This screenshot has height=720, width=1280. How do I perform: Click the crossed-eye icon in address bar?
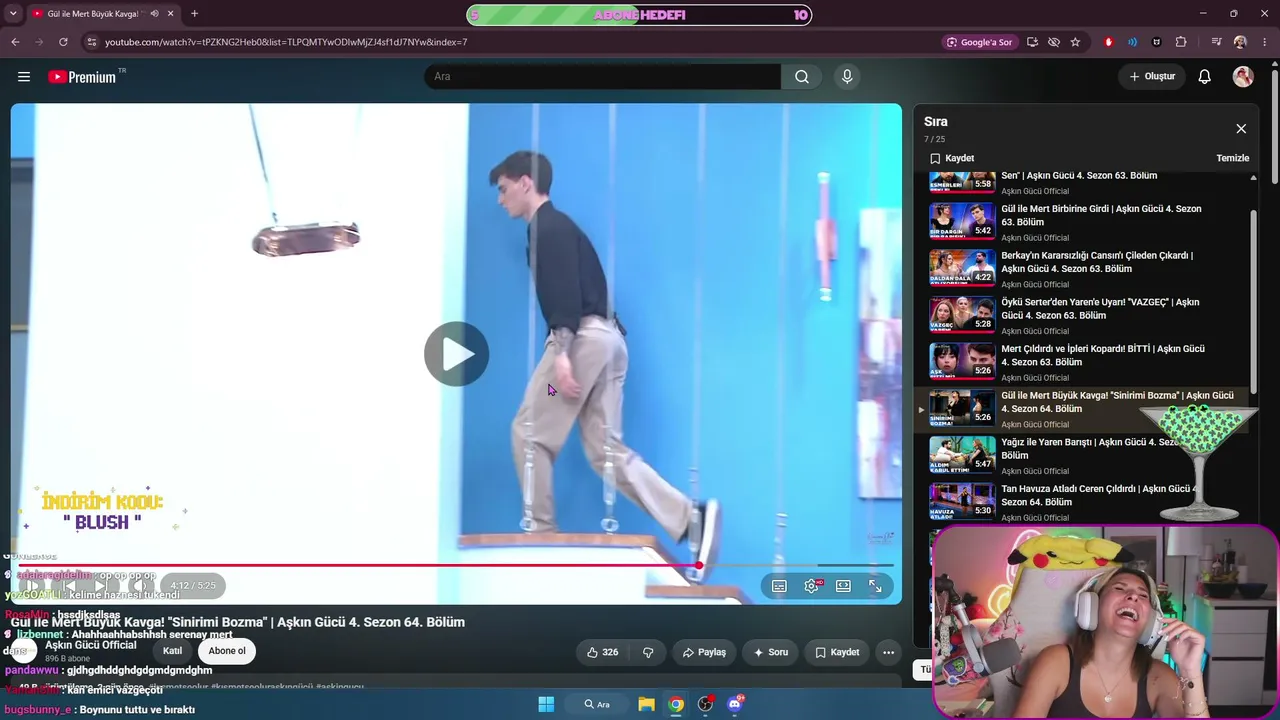tap(1054, 42)
